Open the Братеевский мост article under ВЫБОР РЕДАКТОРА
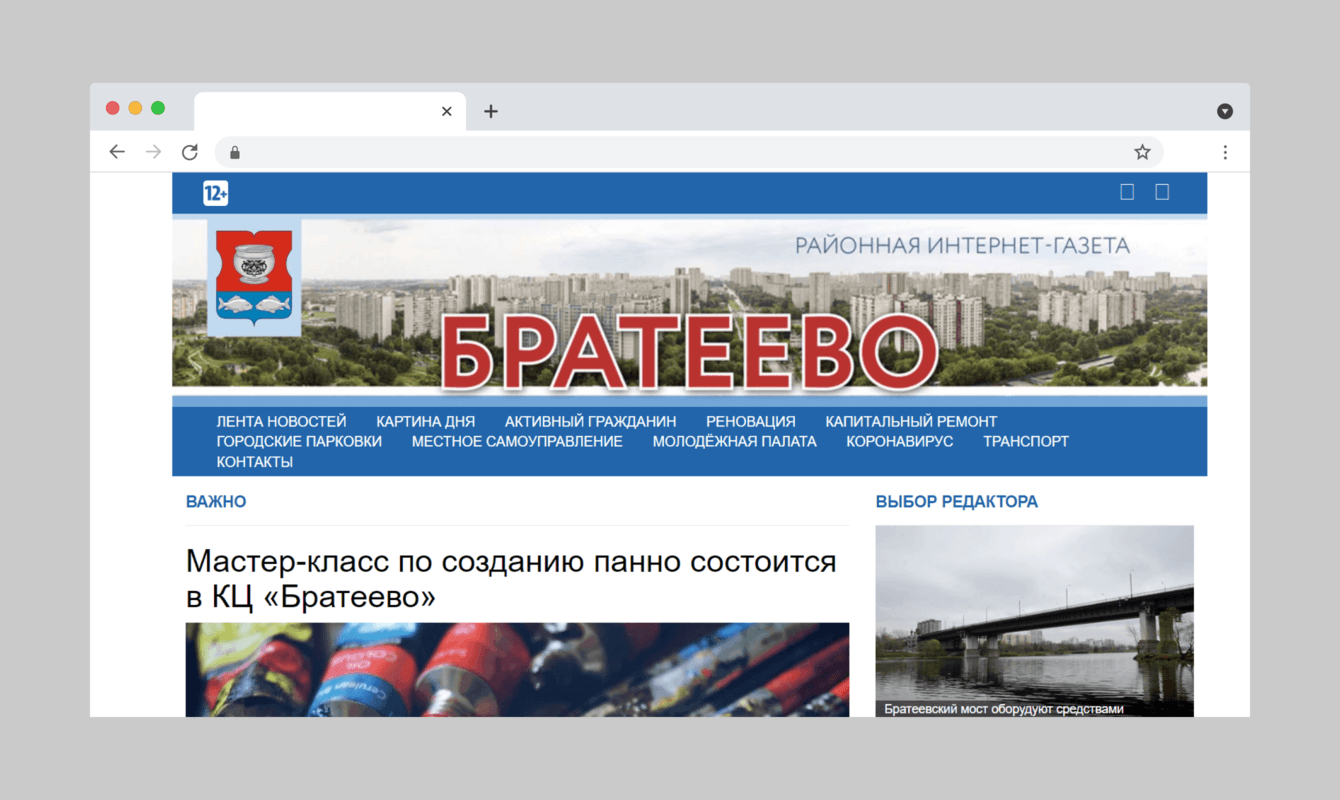This screenshot has height=800, width=1340. click(1033, 620)
